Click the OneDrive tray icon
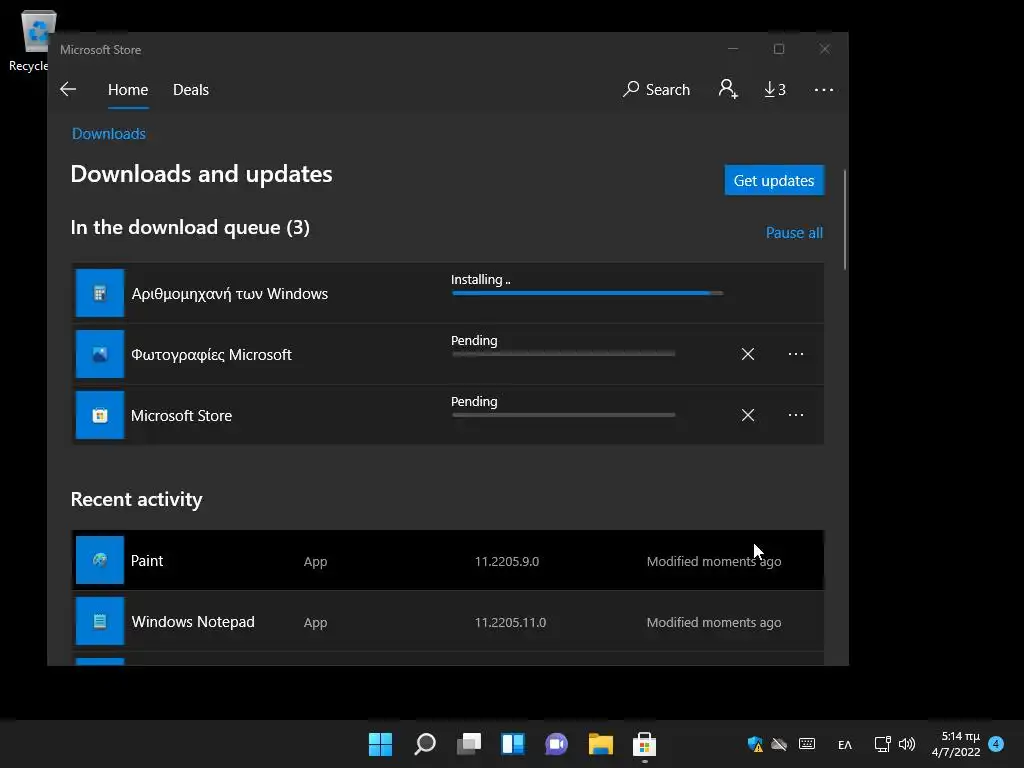Image resolution: width=1024 pixels, height=768 pixels. click(x=779, y=744)
